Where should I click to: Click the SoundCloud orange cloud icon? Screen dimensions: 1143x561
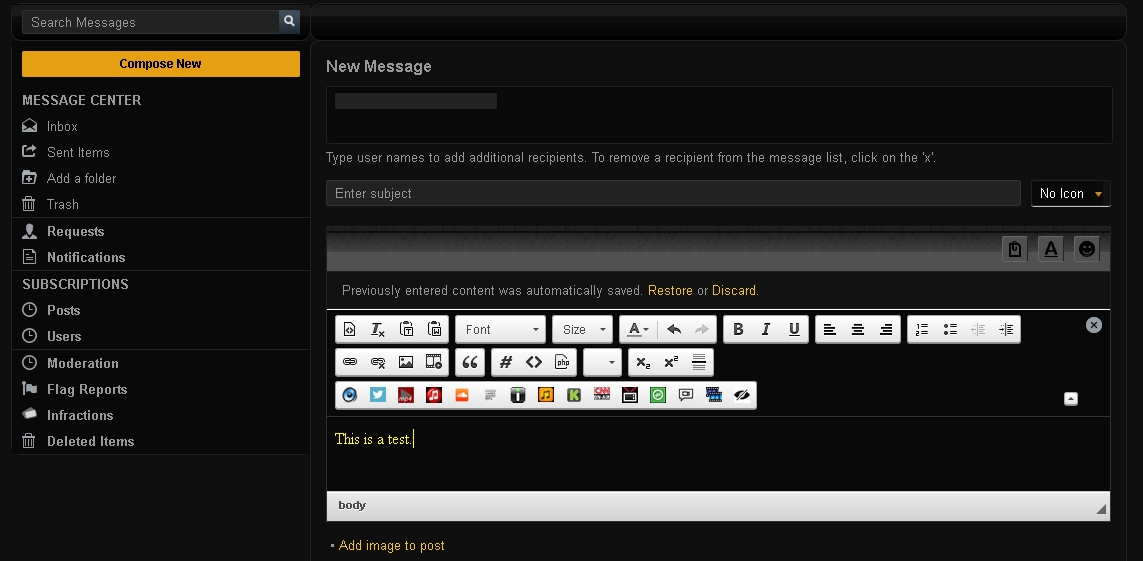[461, 395]
